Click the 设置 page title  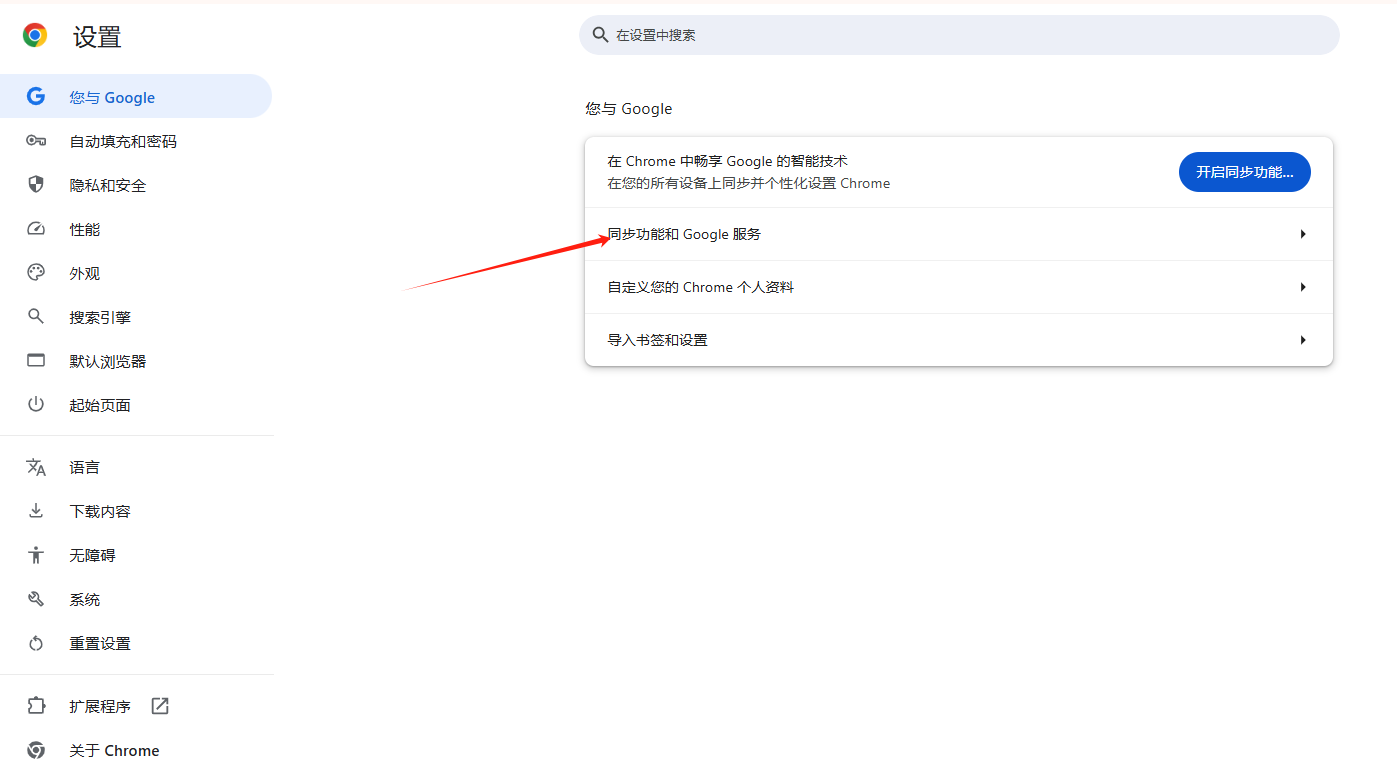point(97,37)
